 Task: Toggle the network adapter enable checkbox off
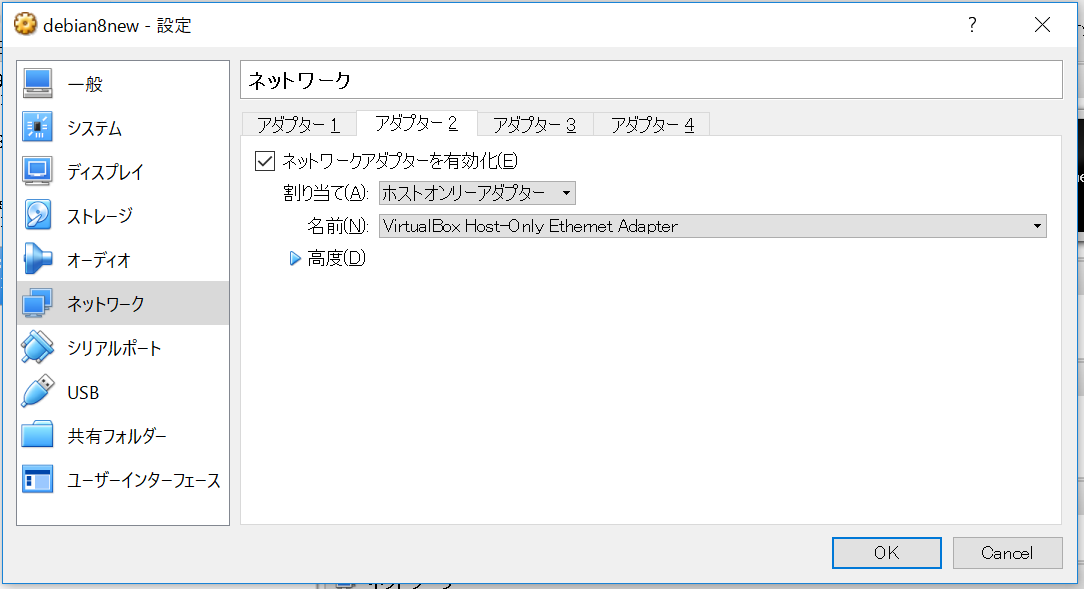[265, 160]
